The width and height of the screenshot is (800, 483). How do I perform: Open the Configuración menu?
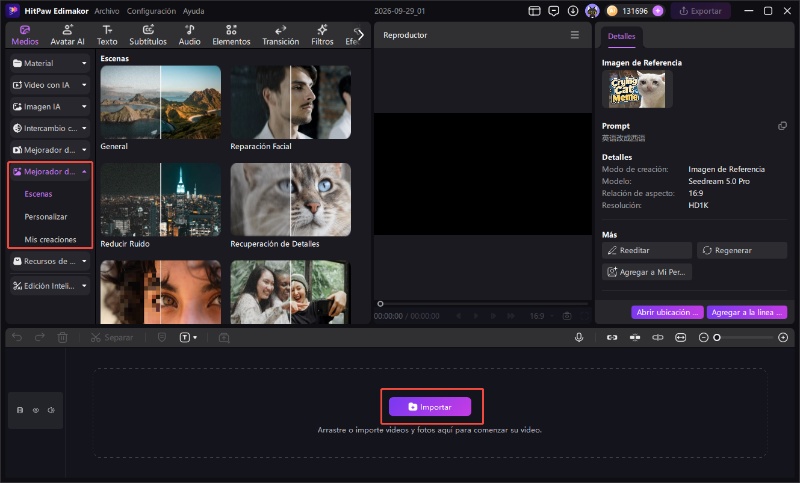click(151, 11)
